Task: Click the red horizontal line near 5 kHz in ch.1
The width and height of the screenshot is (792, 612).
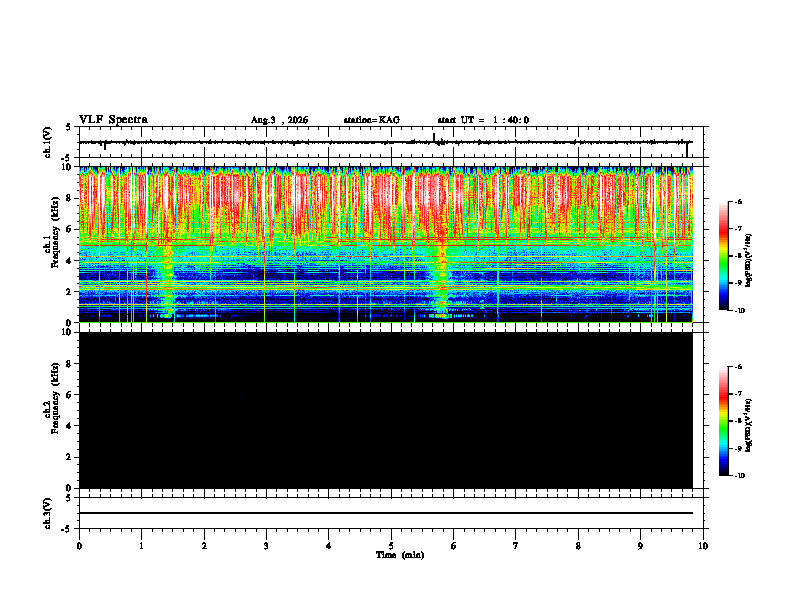Action: pos(386,245)
